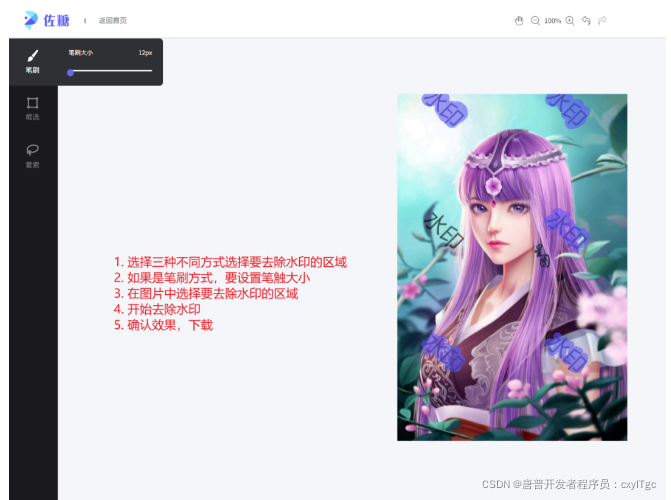Click the brush size slider handle
Image resolution: width=671 pixels, height=500 pixels.
pos(71,72)
